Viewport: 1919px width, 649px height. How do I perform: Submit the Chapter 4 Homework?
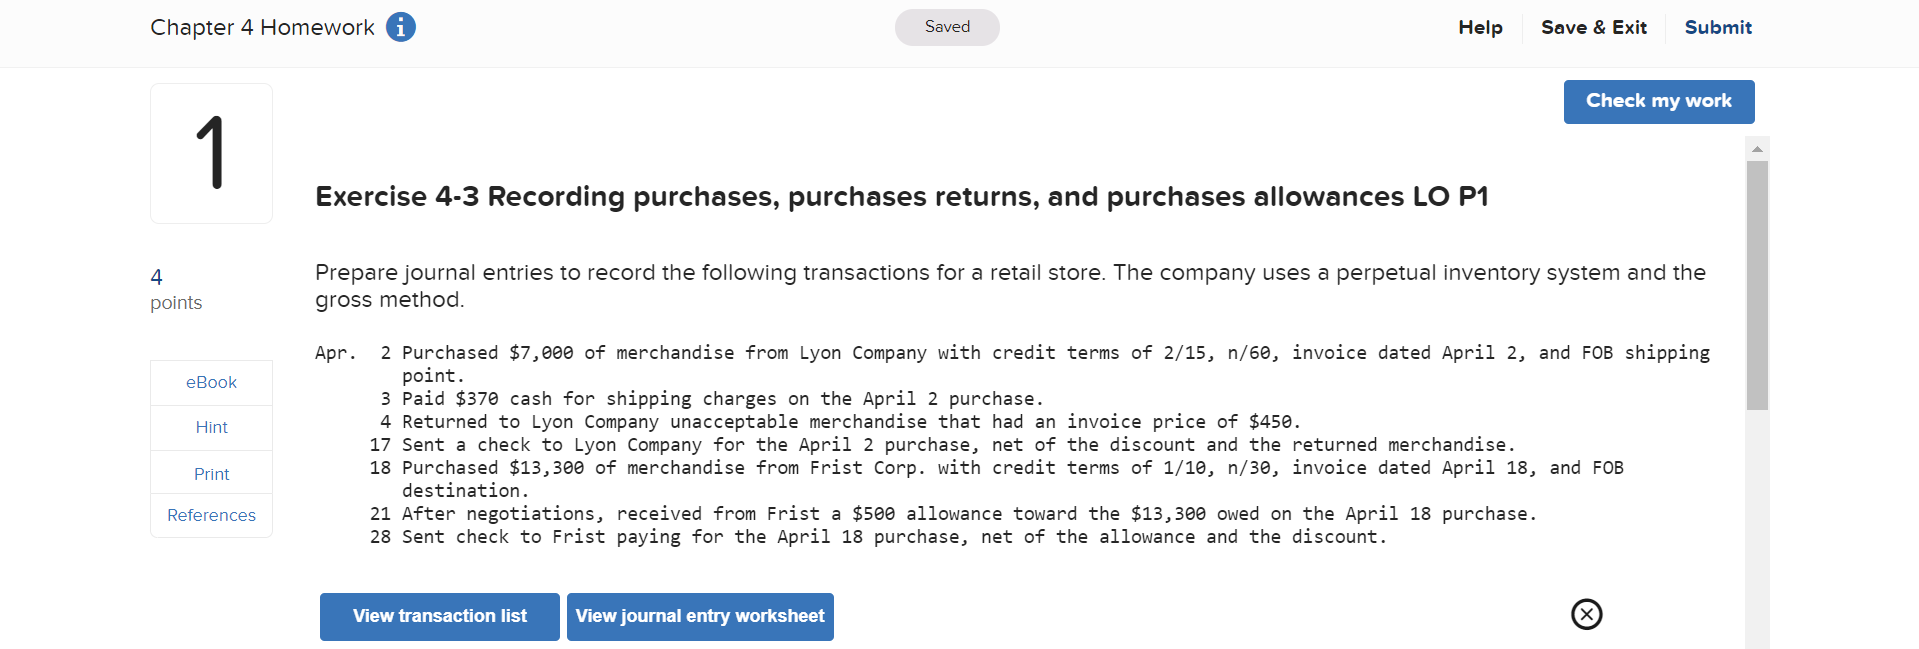click(x=1717, y=27)
